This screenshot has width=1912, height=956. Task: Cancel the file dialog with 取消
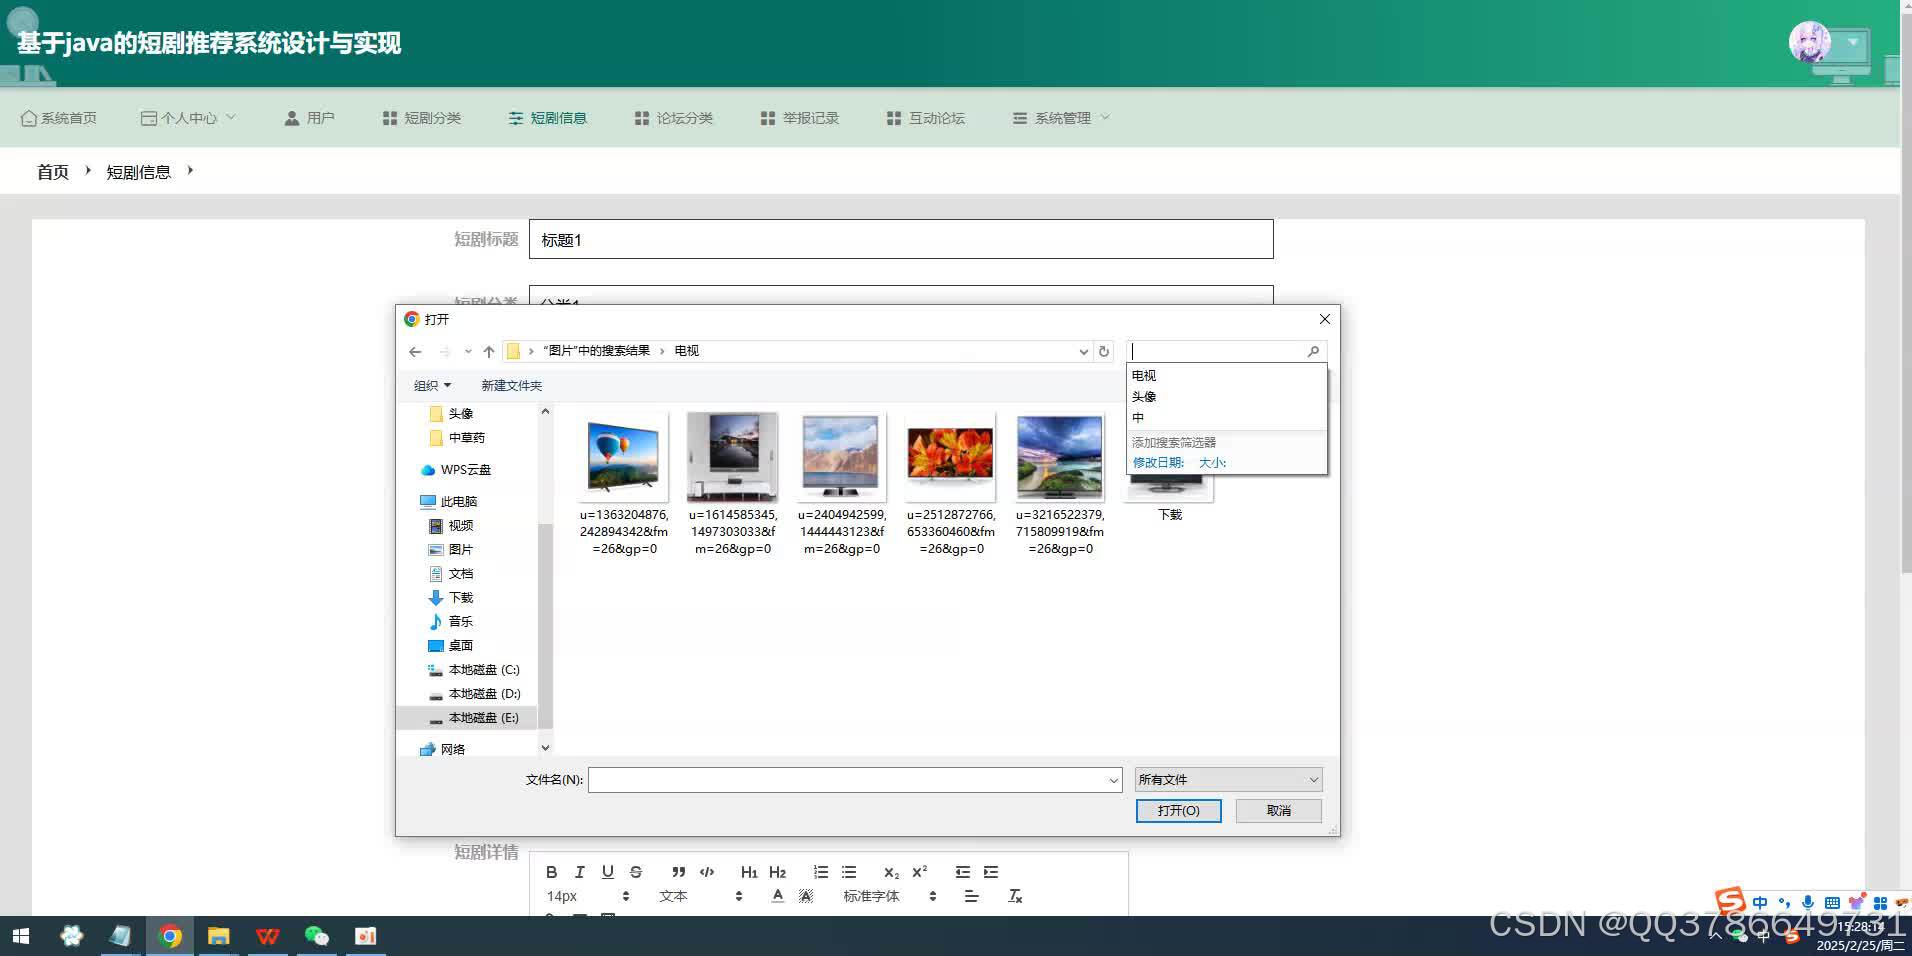coord(1279,811)
